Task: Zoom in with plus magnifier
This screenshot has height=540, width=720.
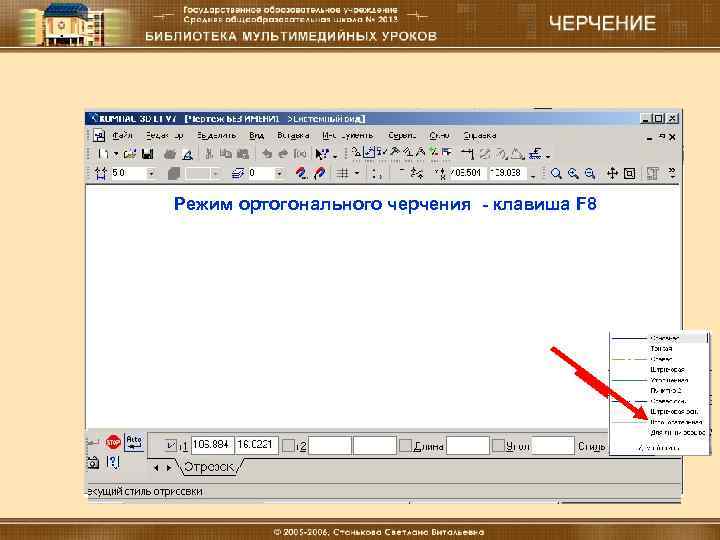Action: pos(573,174)
